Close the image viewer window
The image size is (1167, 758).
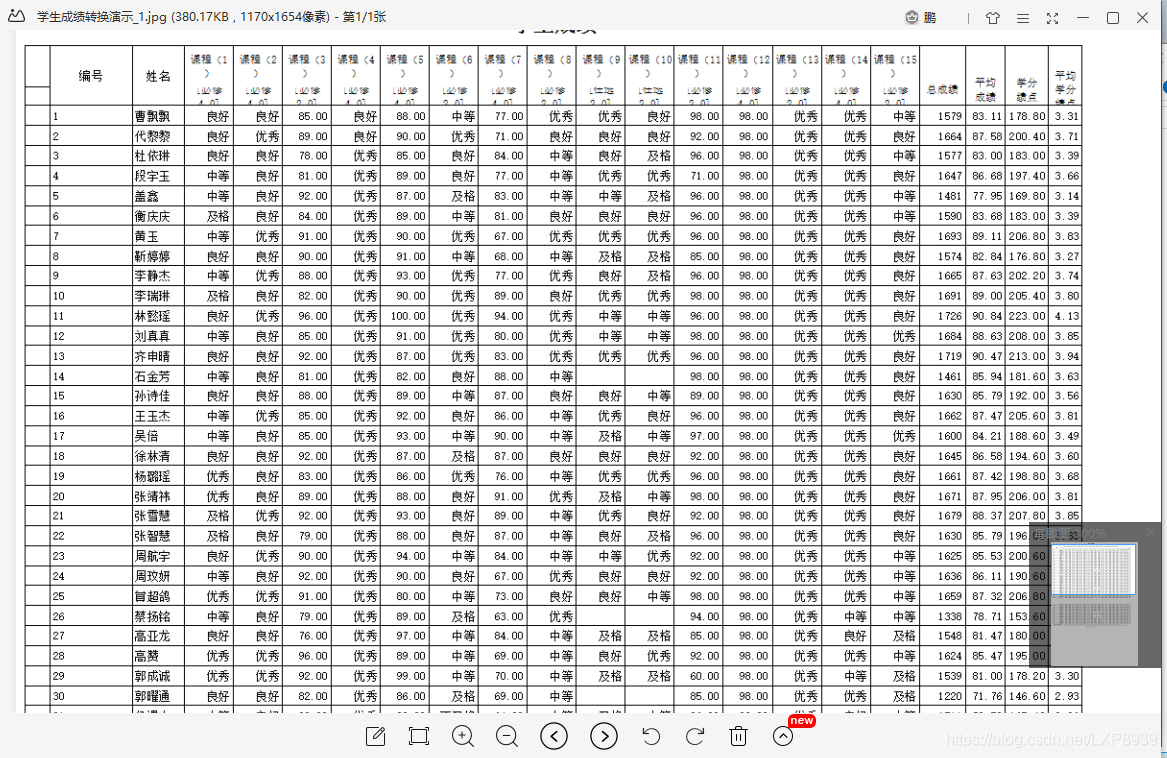coord(1142,18)
